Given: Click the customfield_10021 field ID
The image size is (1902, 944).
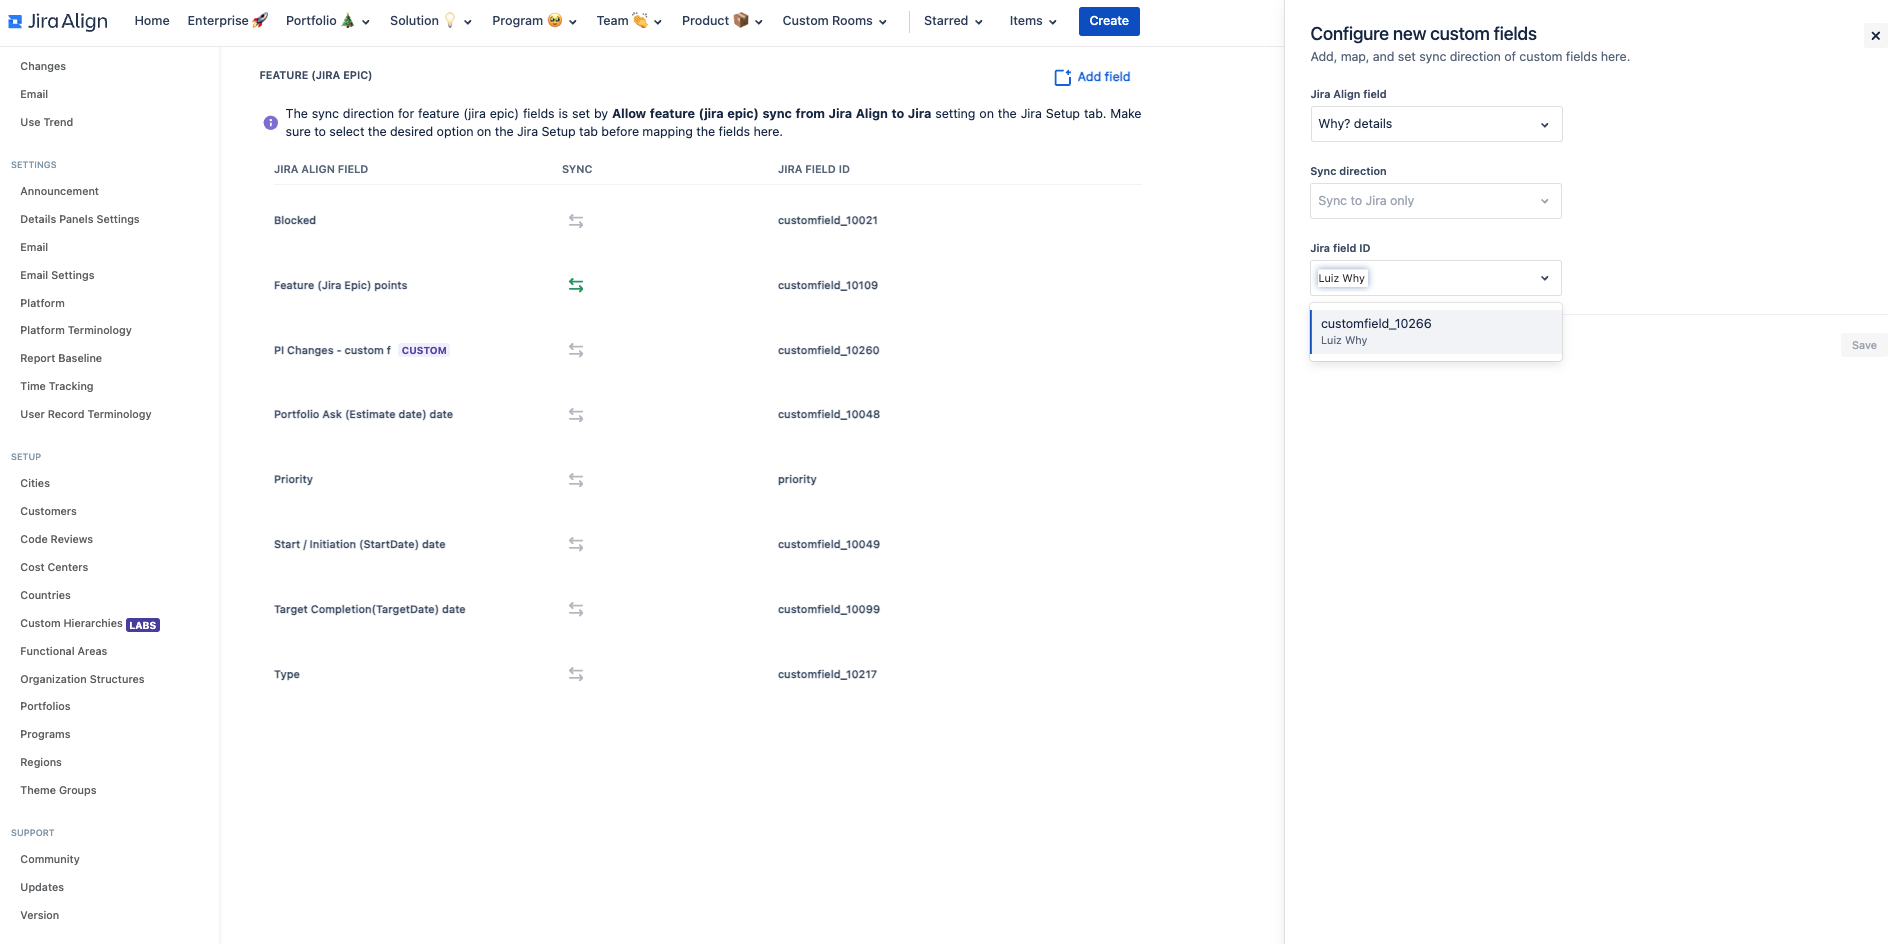Looking at the screenshot, I should 828,221.
